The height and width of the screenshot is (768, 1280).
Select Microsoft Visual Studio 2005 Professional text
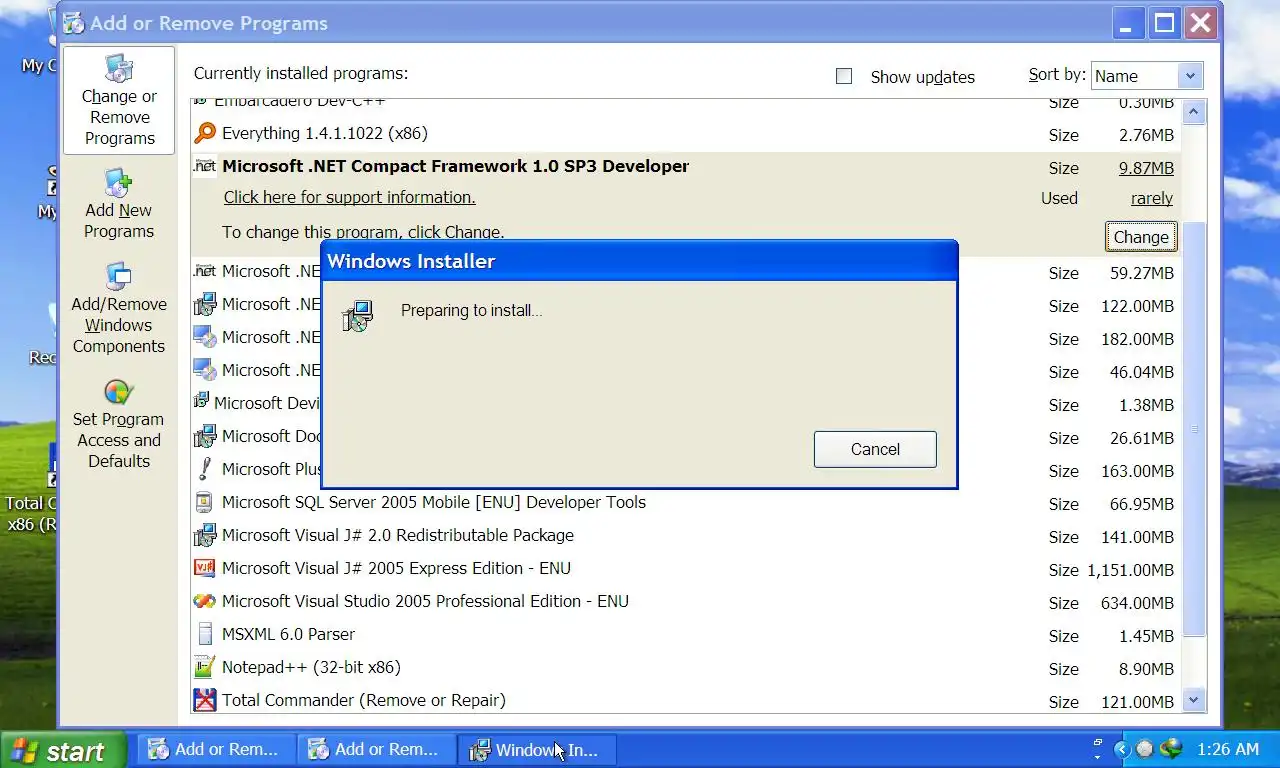pyautogui.click(x=425, y=601)
